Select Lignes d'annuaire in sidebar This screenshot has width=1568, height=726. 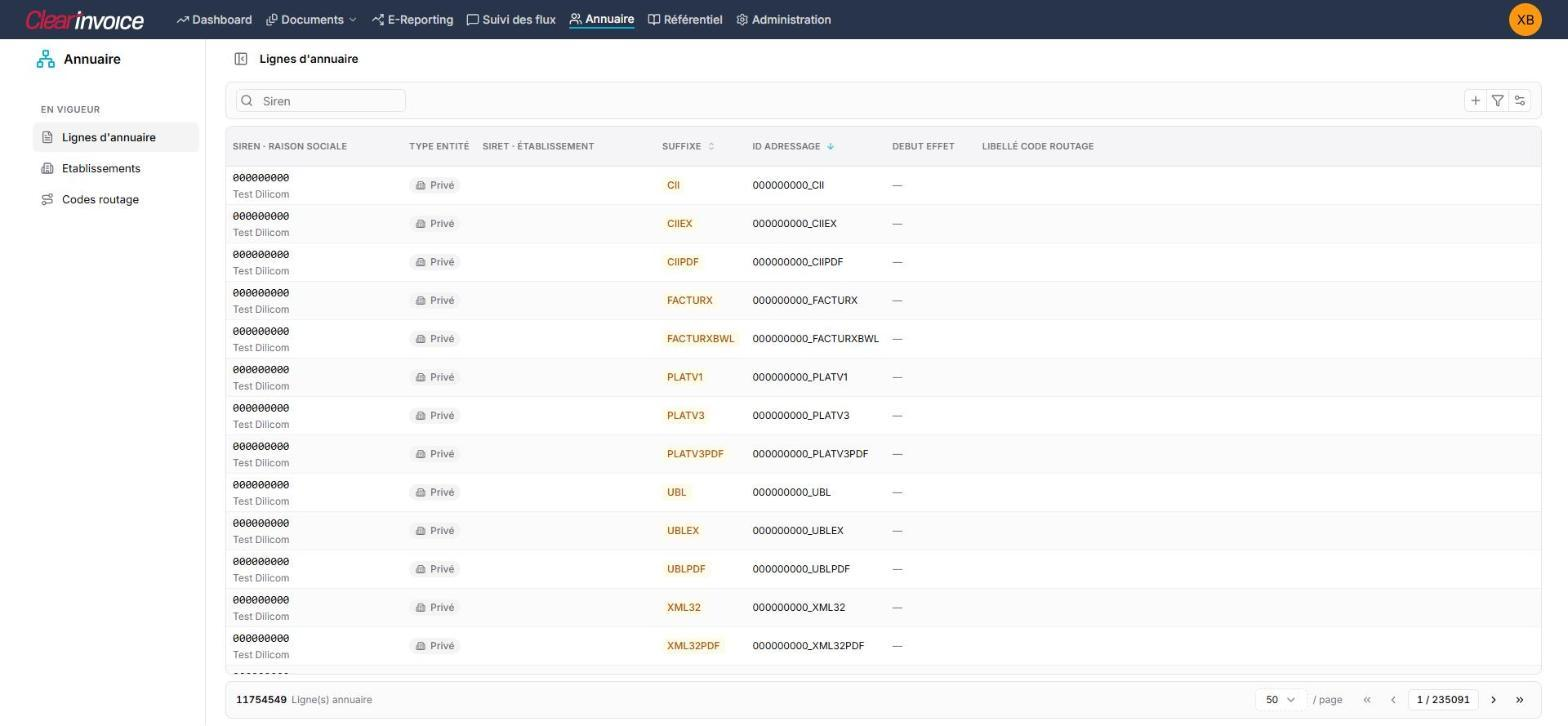[x=116, y=138]
